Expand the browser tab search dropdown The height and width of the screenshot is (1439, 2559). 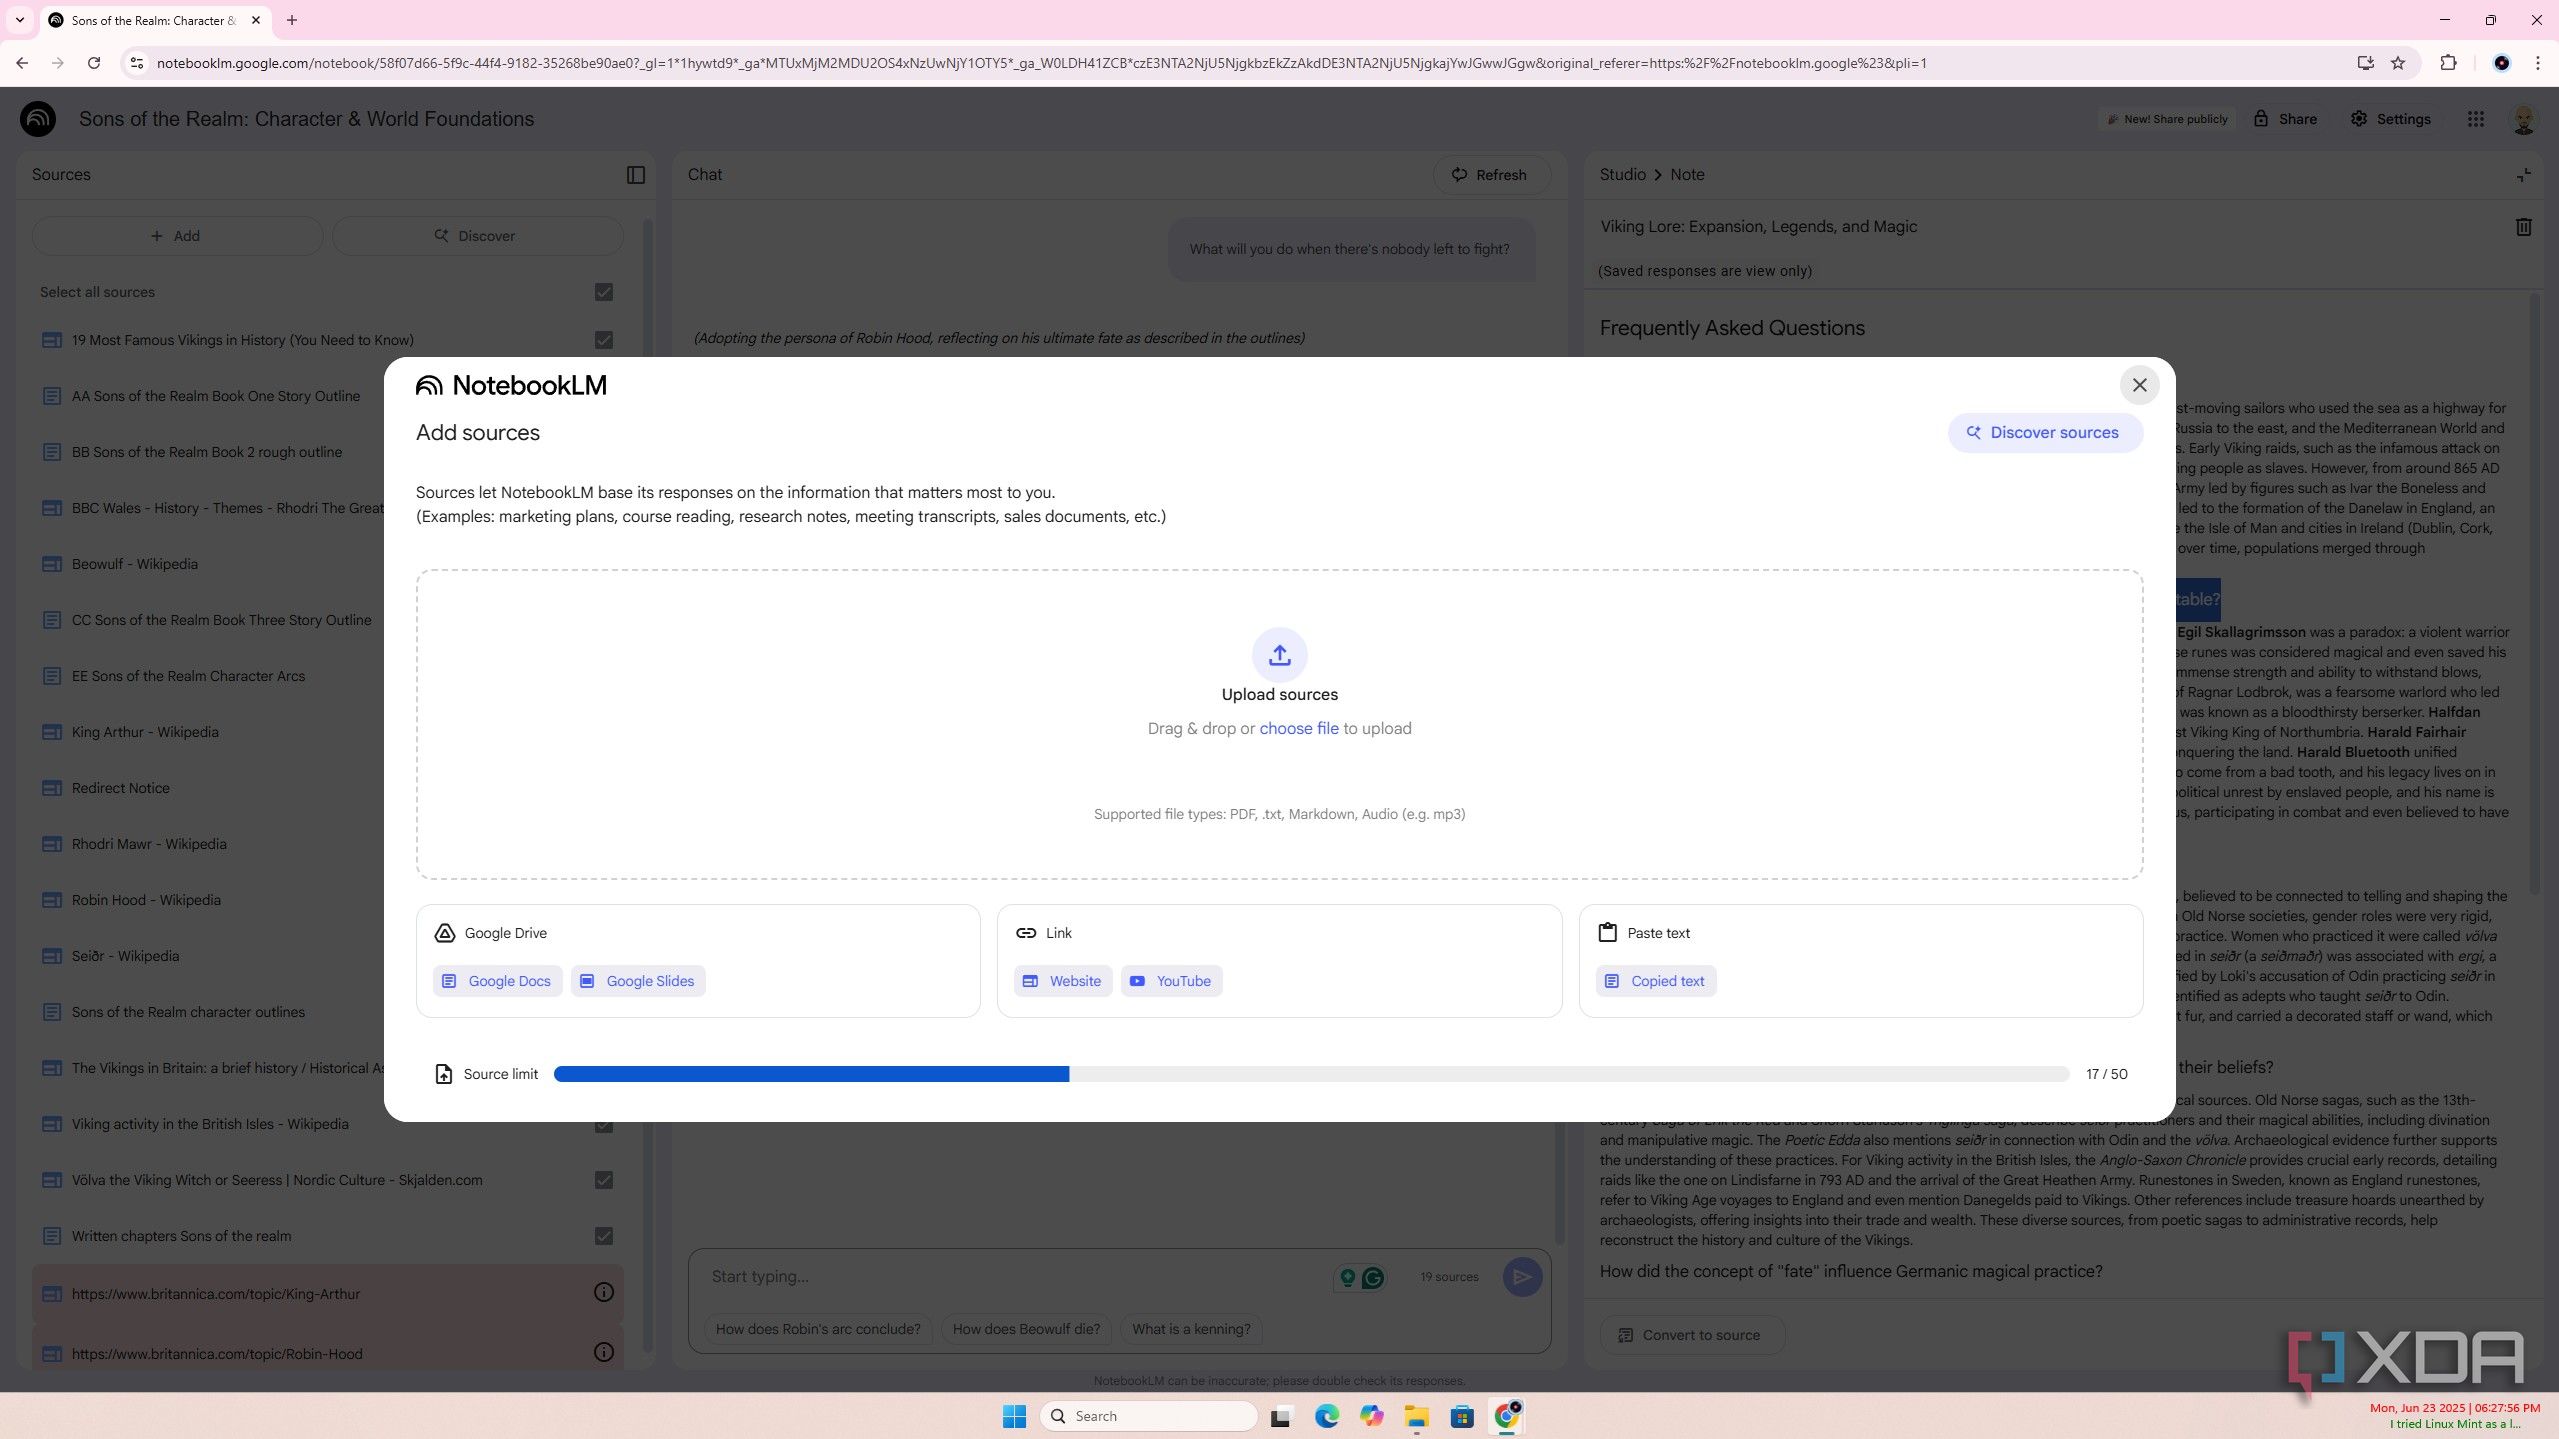click(x=19, y=20)
